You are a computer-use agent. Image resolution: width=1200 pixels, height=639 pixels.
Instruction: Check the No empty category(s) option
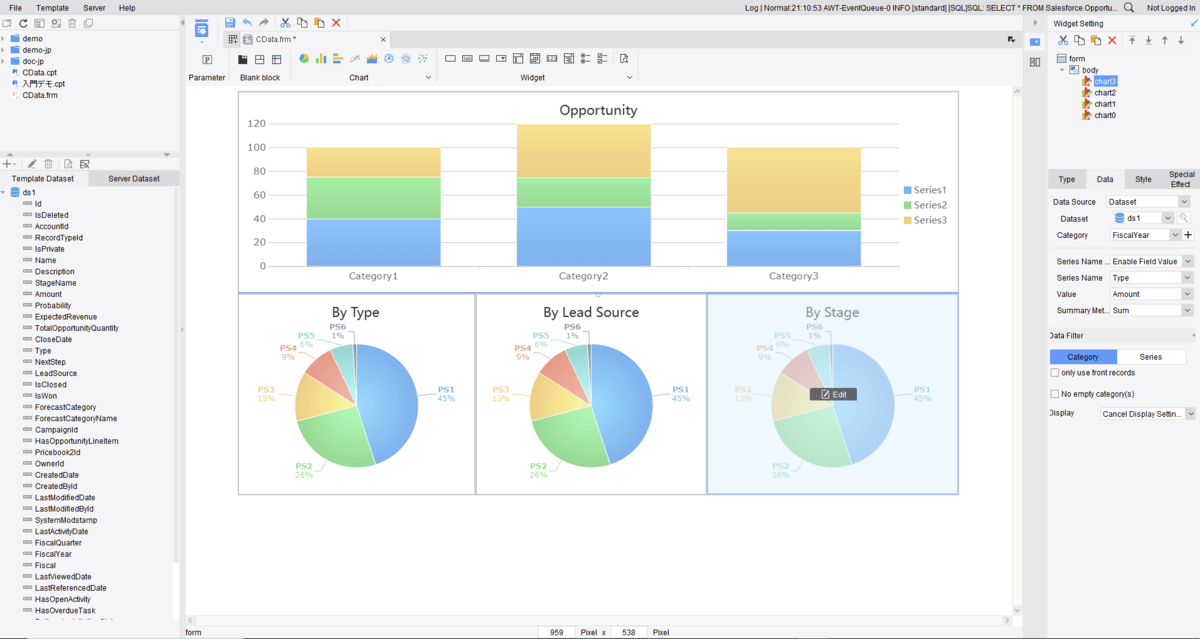pos(1054,393)
